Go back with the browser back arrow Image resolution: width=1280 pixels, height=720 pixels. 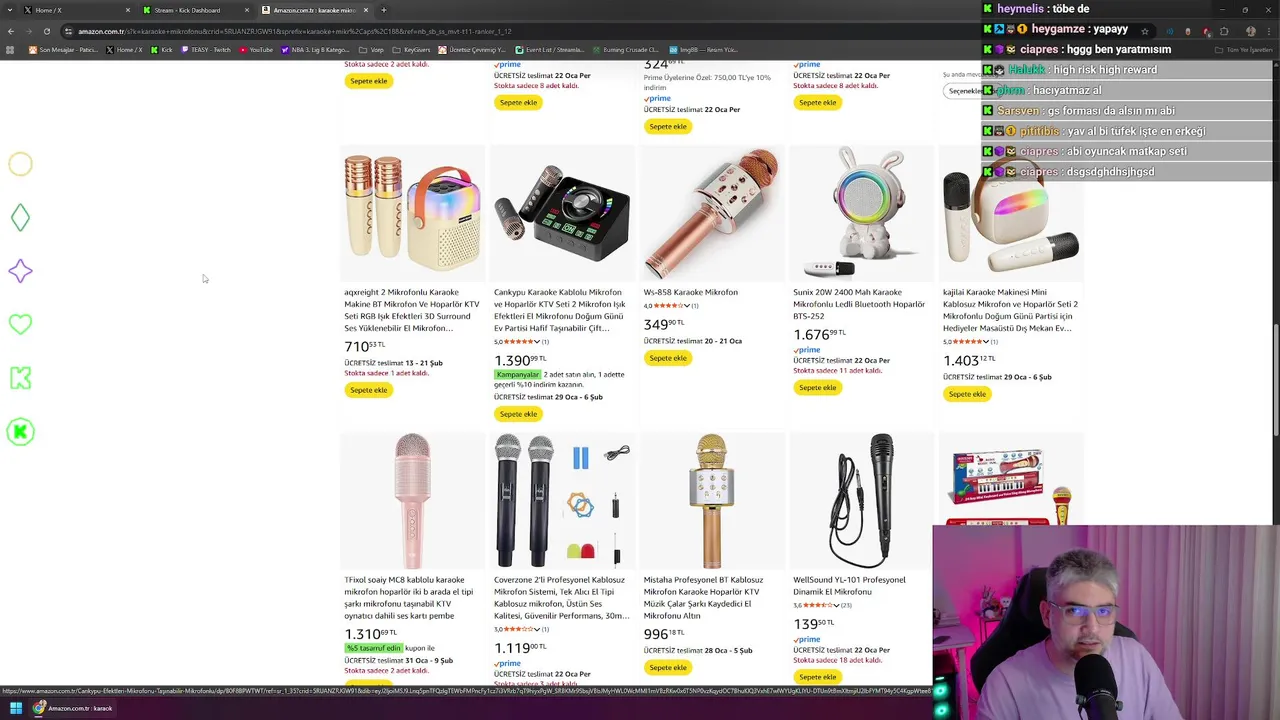coord(11,31)
